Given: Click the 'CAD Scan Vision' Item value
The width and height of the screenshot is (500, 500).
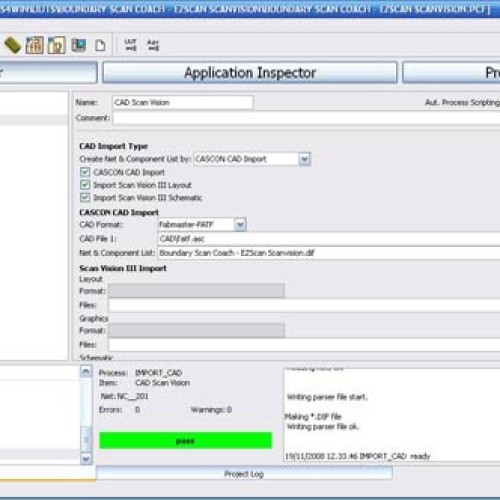Looking at the screenshot, I should tap(163, 383).
